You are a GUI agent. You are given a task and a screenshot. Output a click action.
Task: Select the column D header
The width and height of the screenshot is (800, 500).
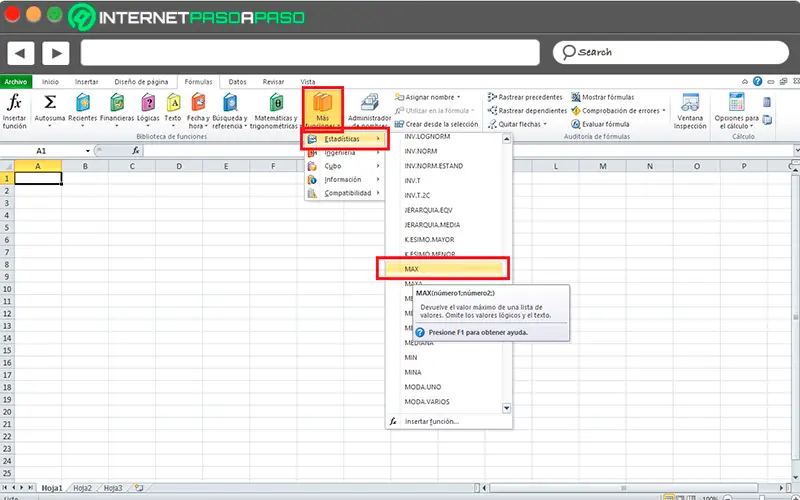[179, 166]
